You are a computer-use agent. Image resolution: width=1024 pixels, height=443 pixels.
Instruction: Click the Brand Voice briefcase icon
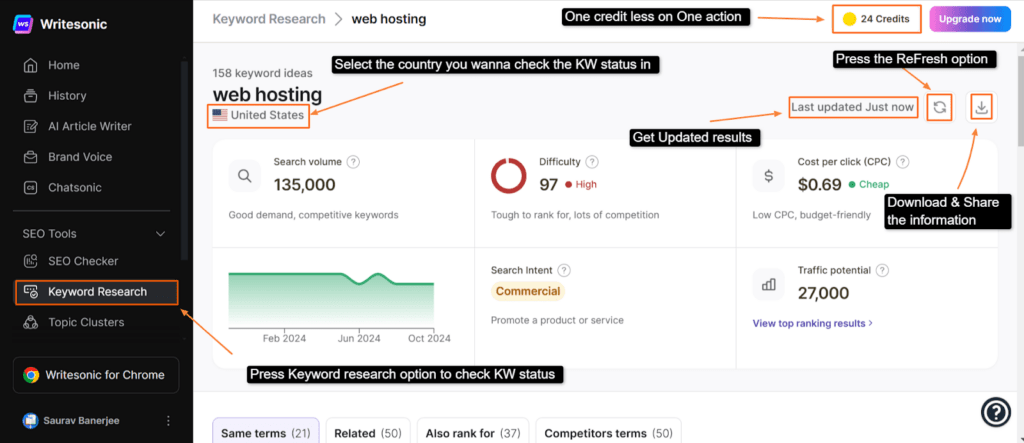click(30, 157)
